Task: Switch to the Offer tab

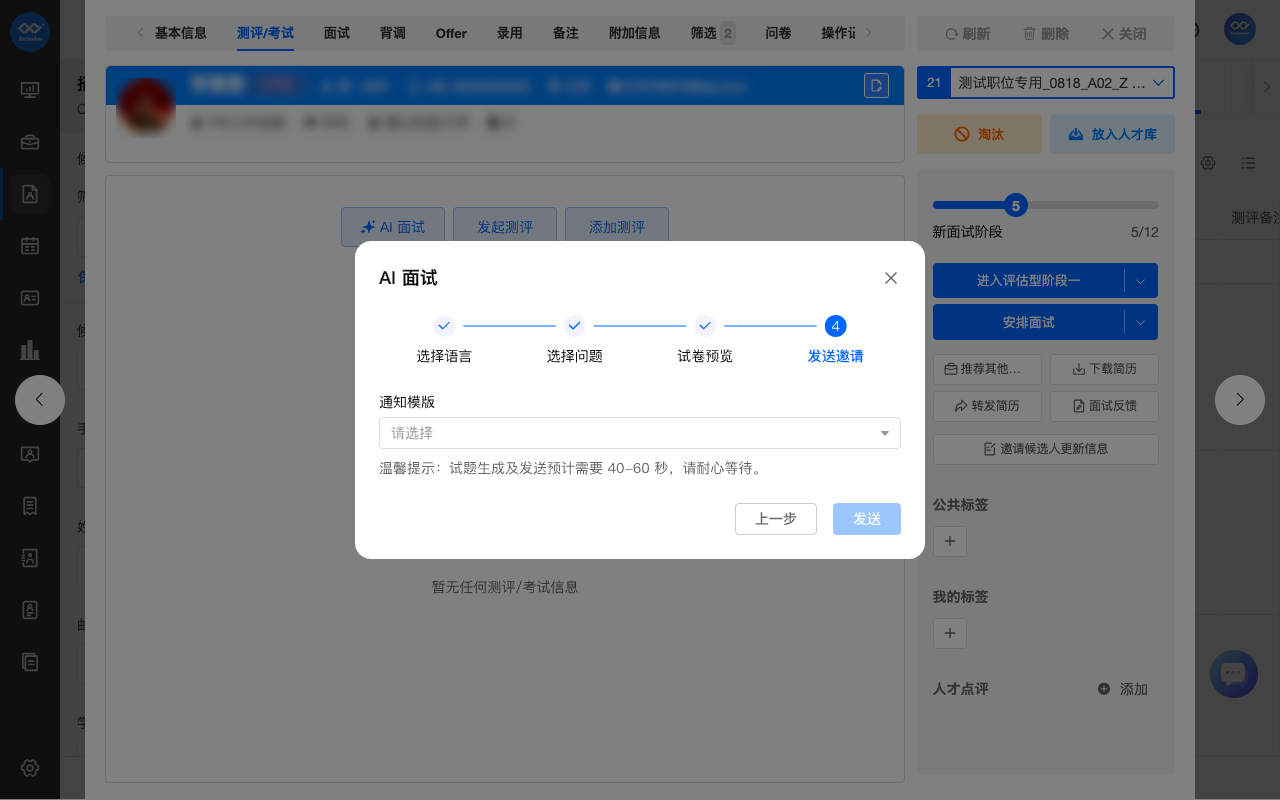Action: 451,33
